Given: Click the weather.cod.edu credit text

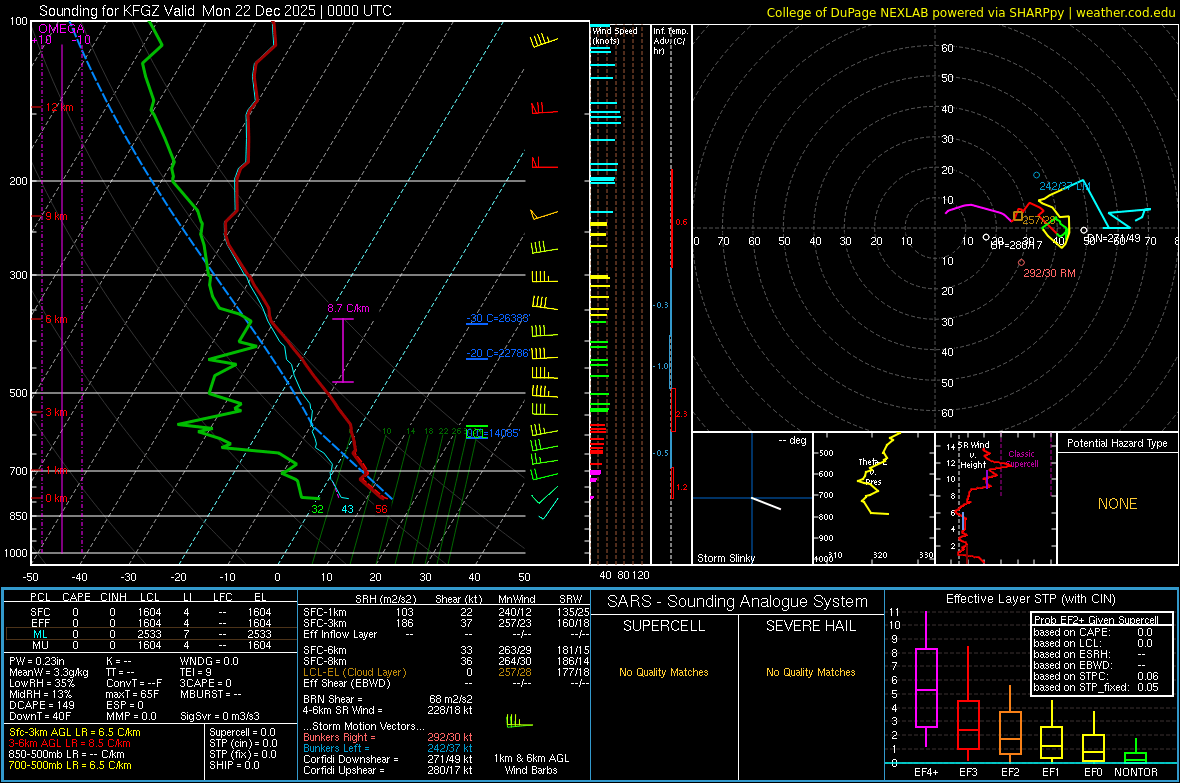Looking at the screenshot, I should (x=1125, y=12).
